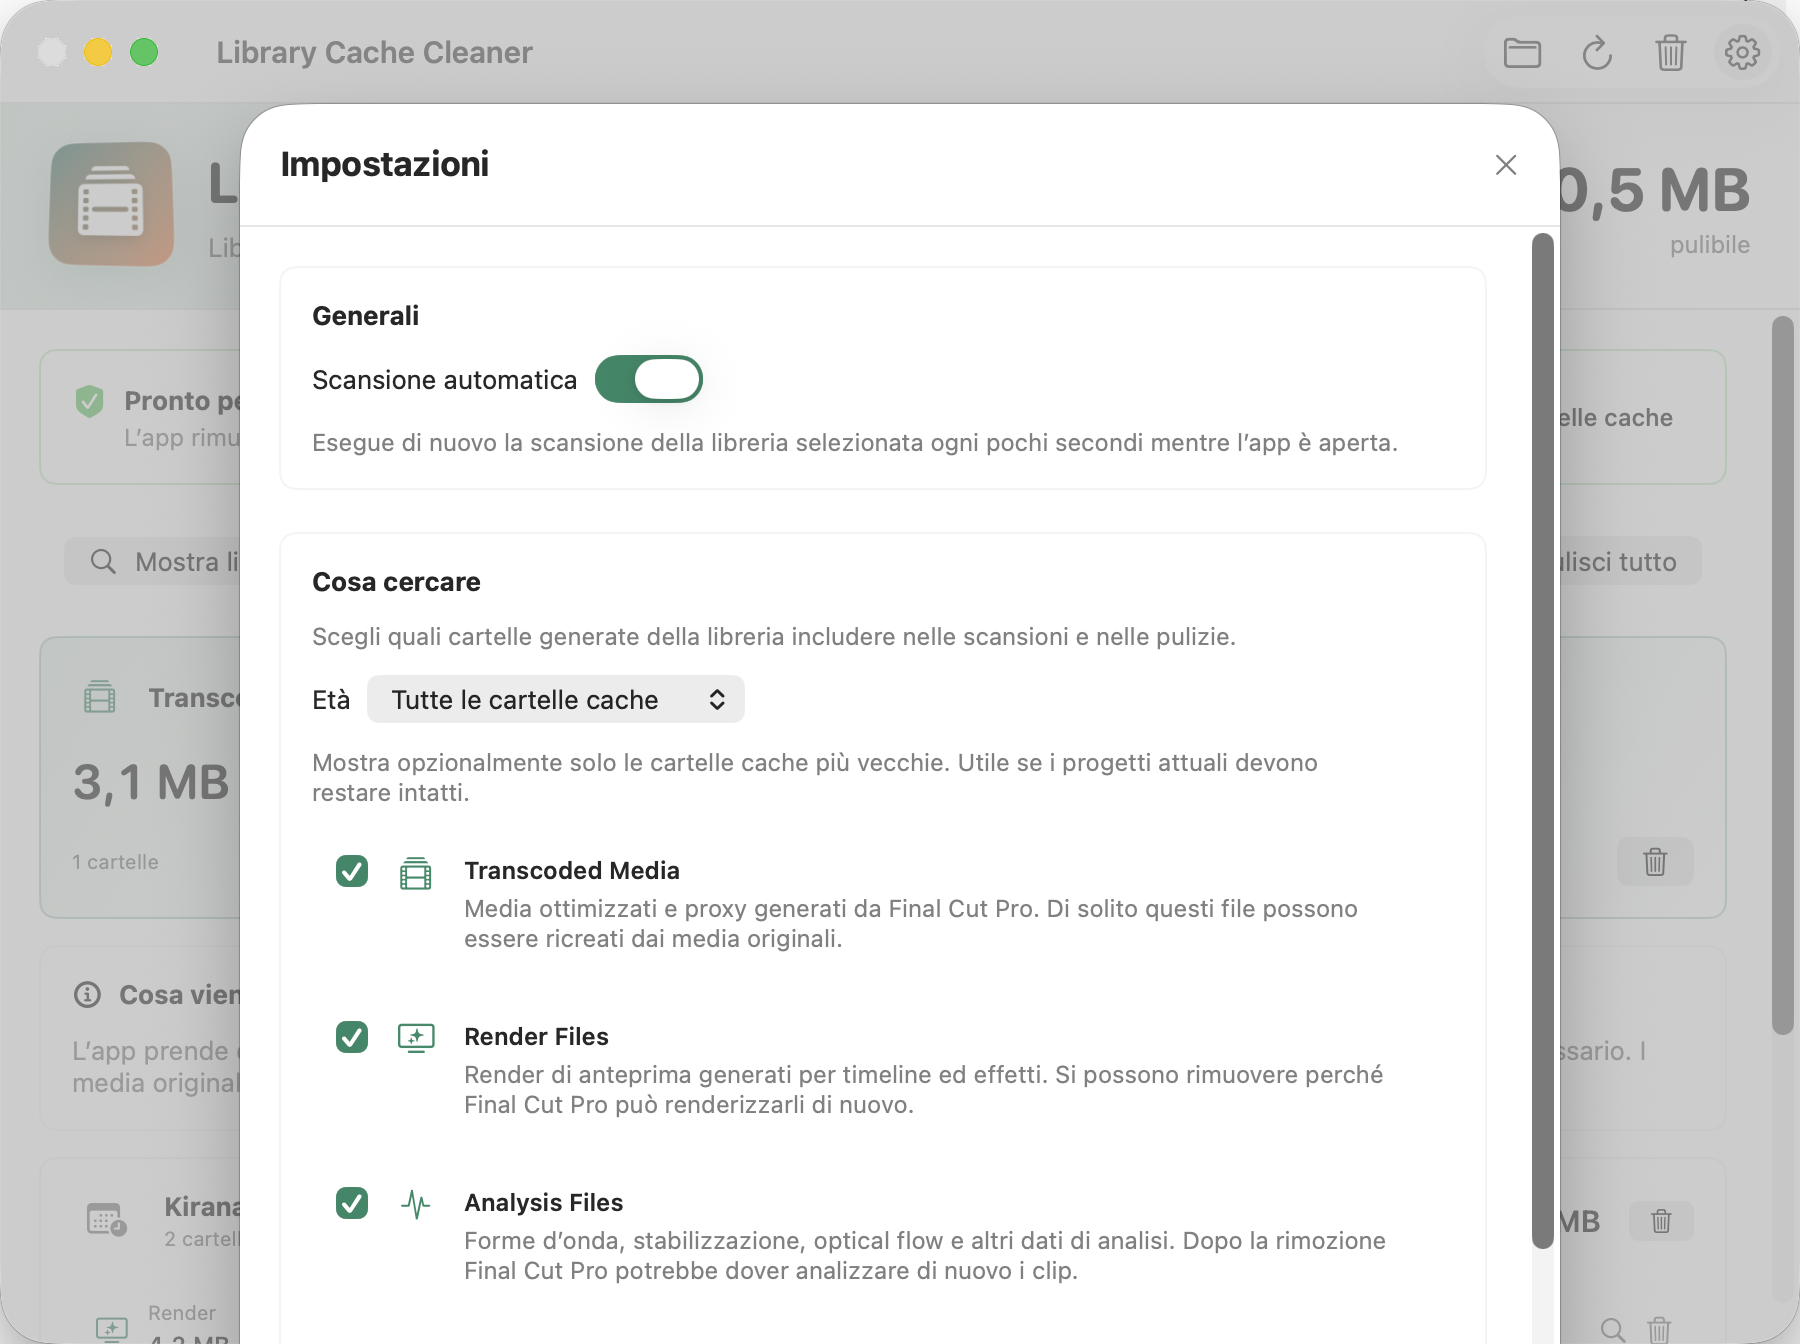
Task: Click the info icon beside "Cosa vien"
Action: 88,995
